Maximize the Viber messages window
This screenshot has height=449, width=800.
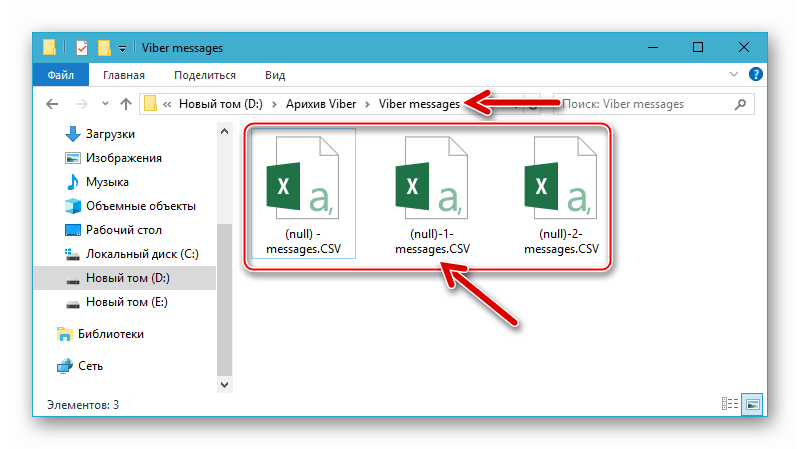point(698,47)
